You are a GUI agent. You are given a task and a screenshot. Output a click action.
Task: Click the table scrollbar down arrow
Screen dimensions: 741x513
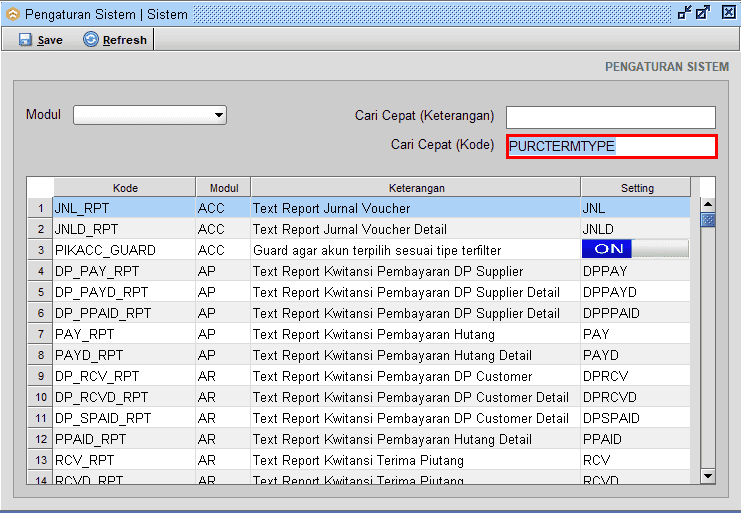click(x=707, y=476)
